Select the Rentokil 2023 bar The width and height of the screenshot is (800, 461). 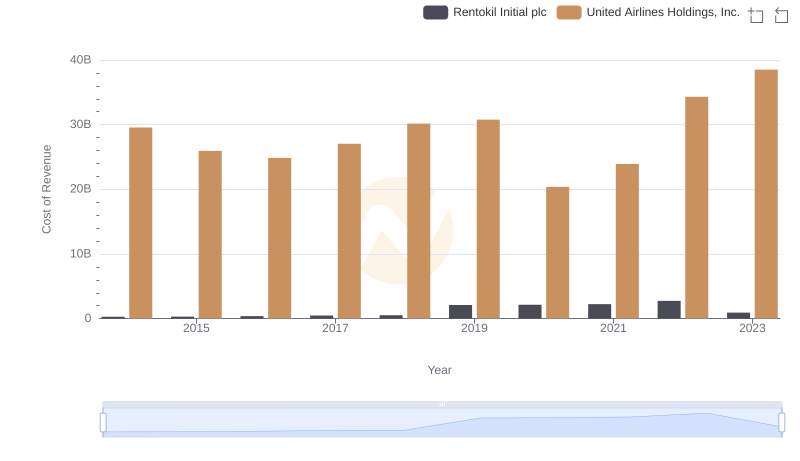(739, 315)
